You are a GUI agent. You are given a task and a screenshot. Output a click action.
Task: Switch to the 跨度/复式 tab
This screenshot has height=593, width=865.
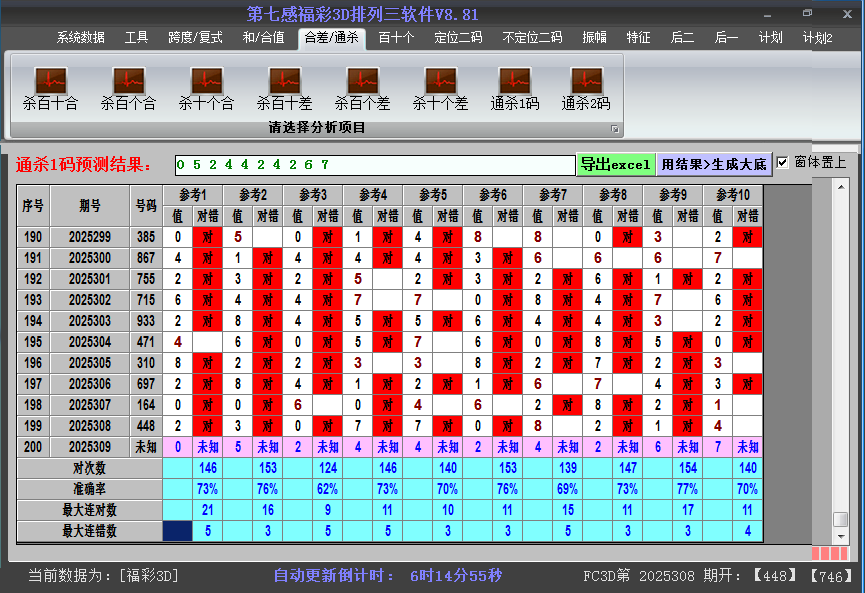pyautogui.click(x=195, y=38)
